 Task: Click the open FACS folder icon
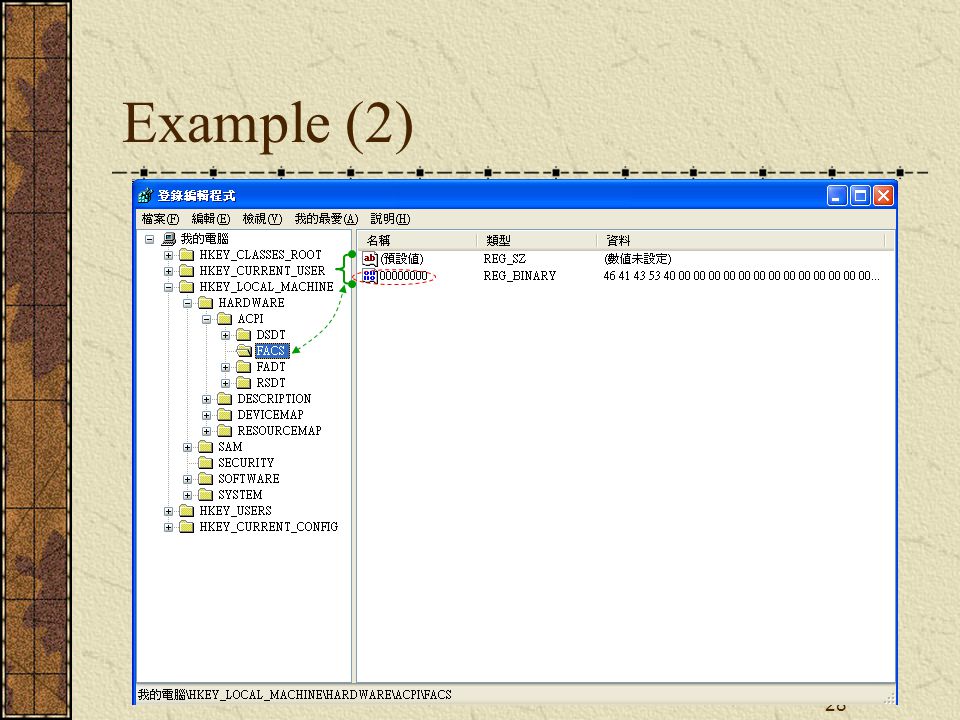click(x=244, y=350)
